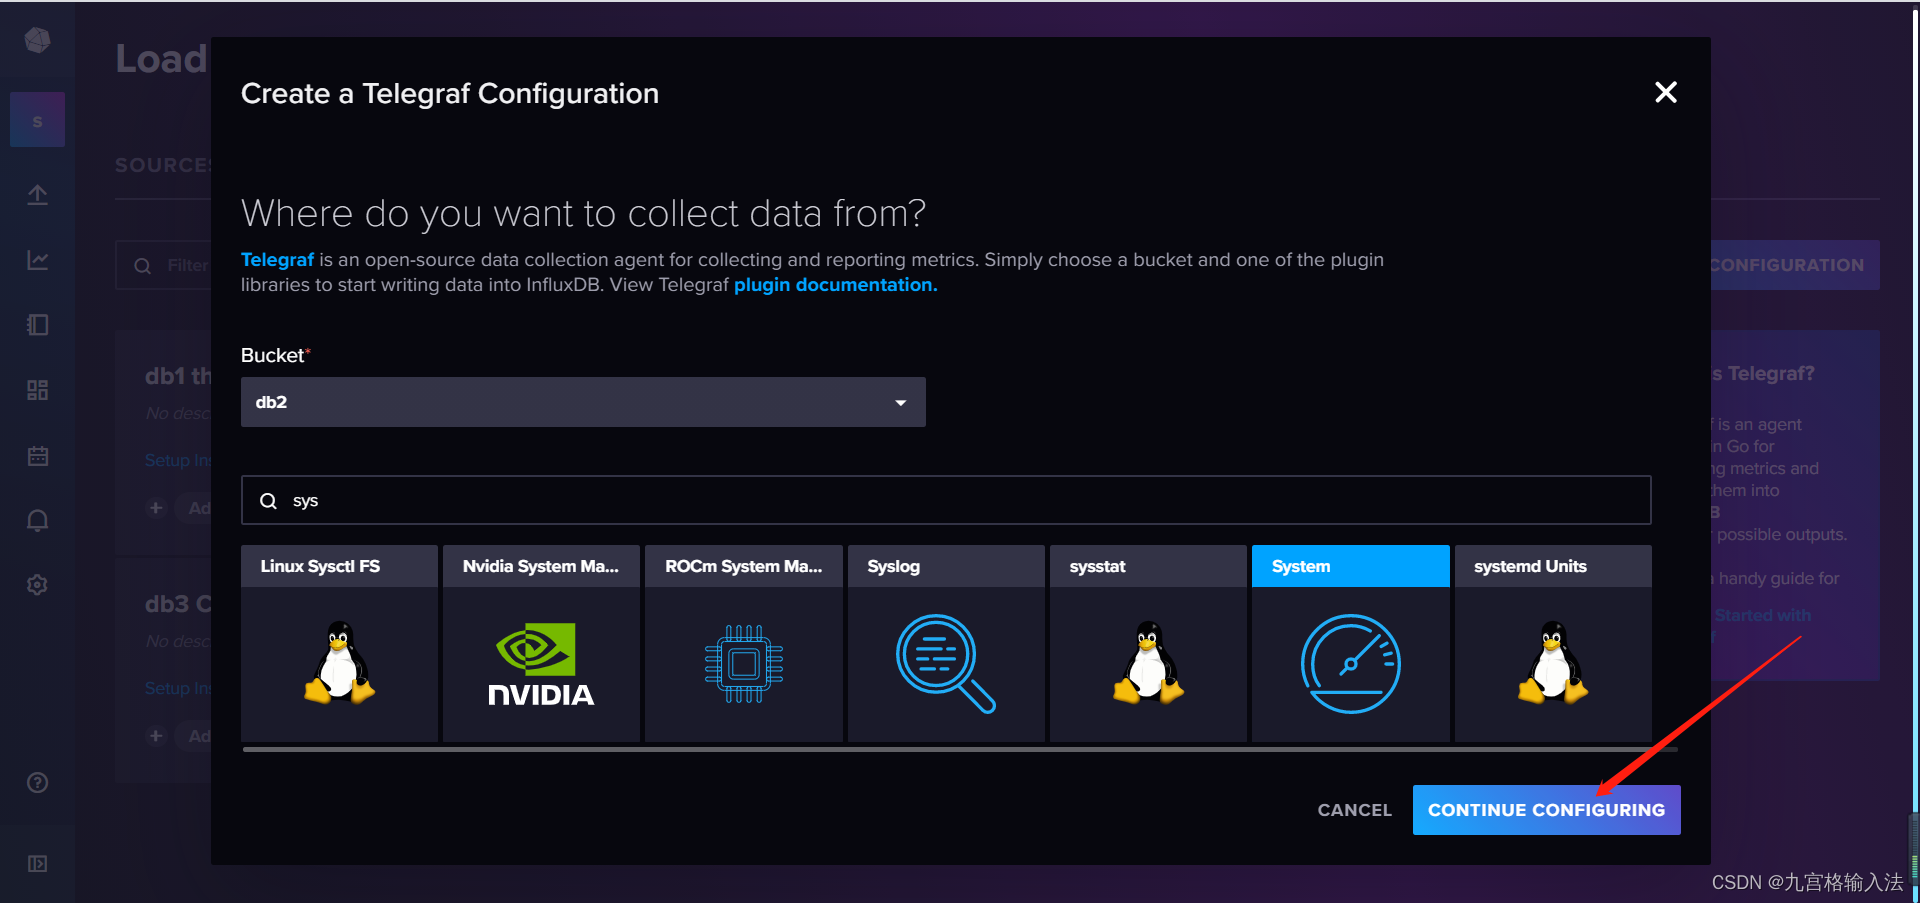Click CONTINUE CONFIGURING button
The width and height of the screenshot is (1920, 903).
(x=1546, y=810)
